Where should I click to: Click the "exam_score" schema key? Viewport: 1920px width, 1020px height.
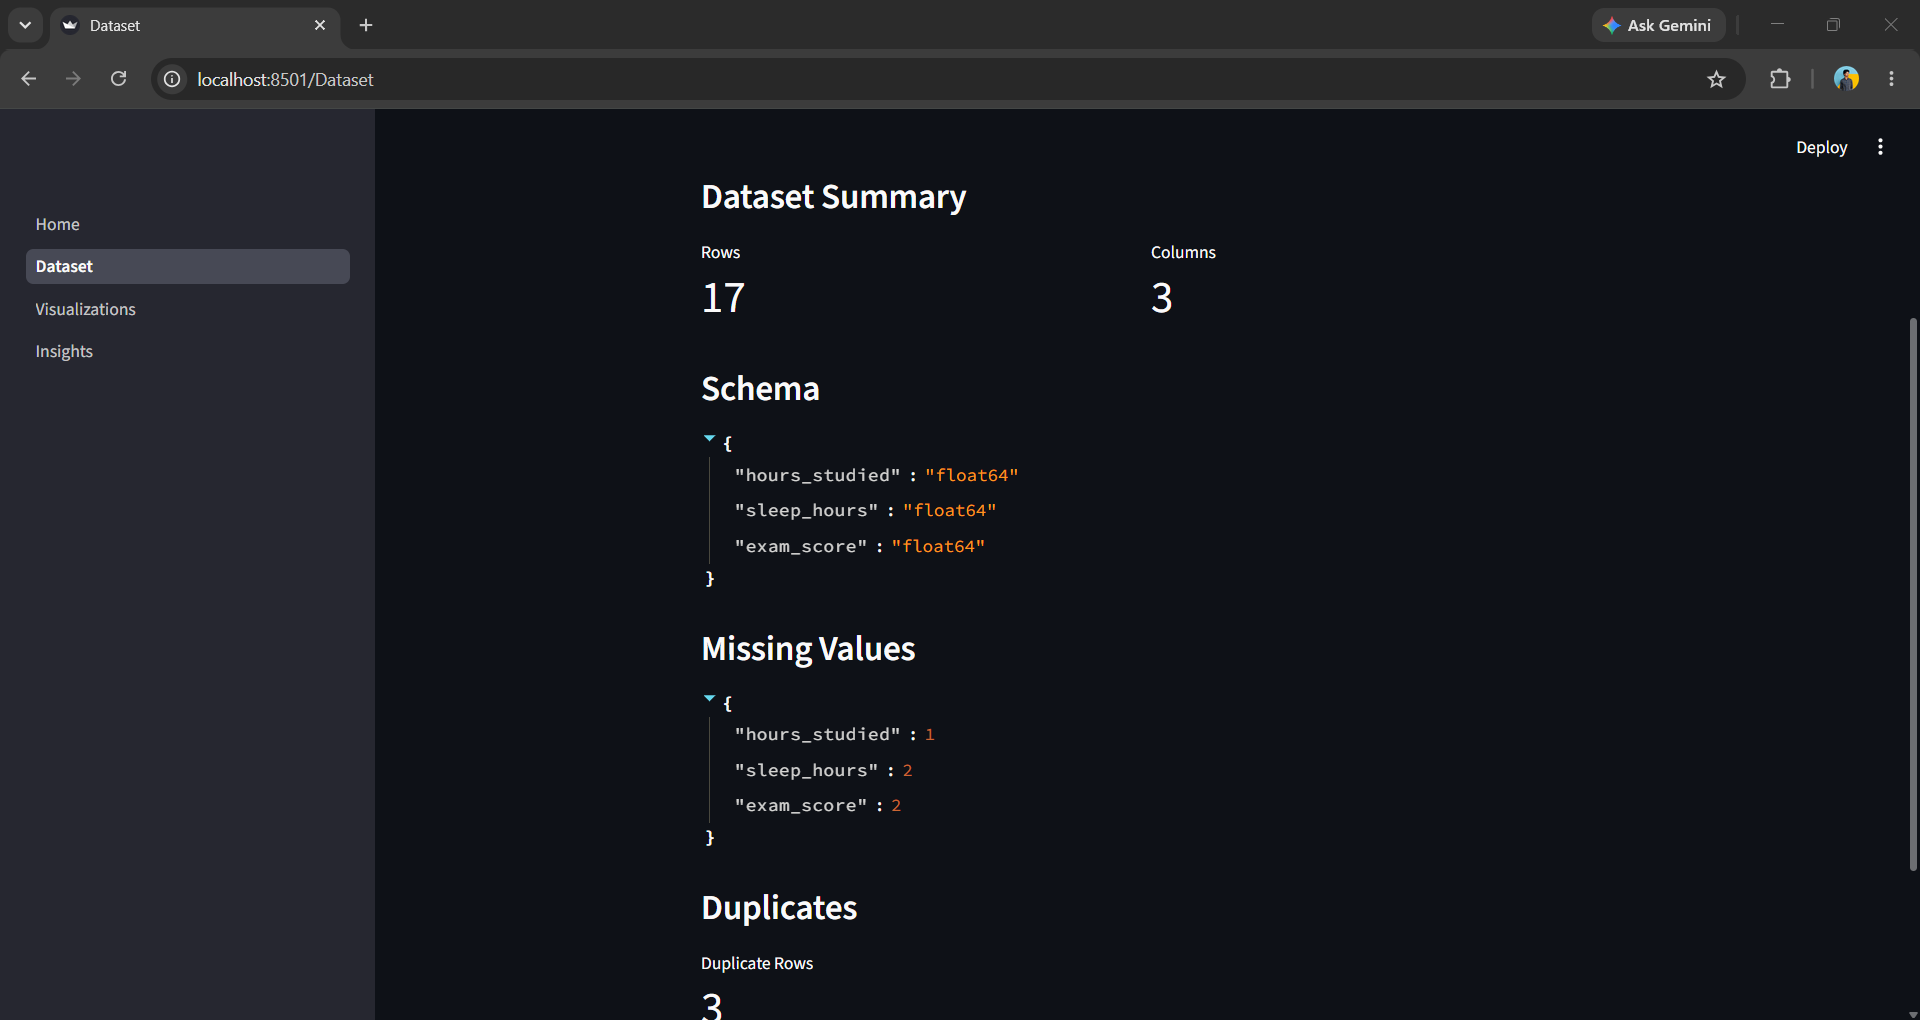click(x=801, y=546)
